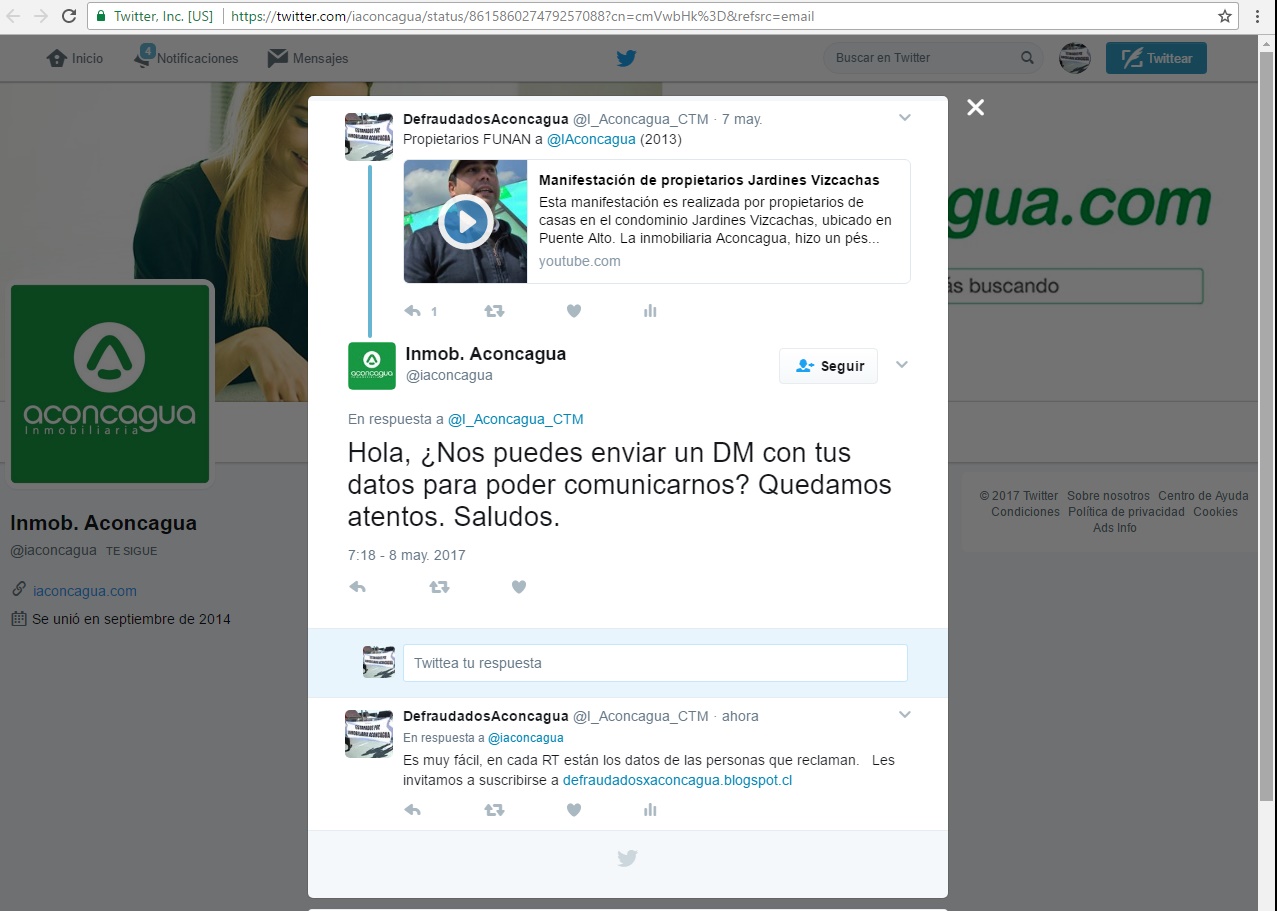View analytics of the ahora tweet

(650, 810)
